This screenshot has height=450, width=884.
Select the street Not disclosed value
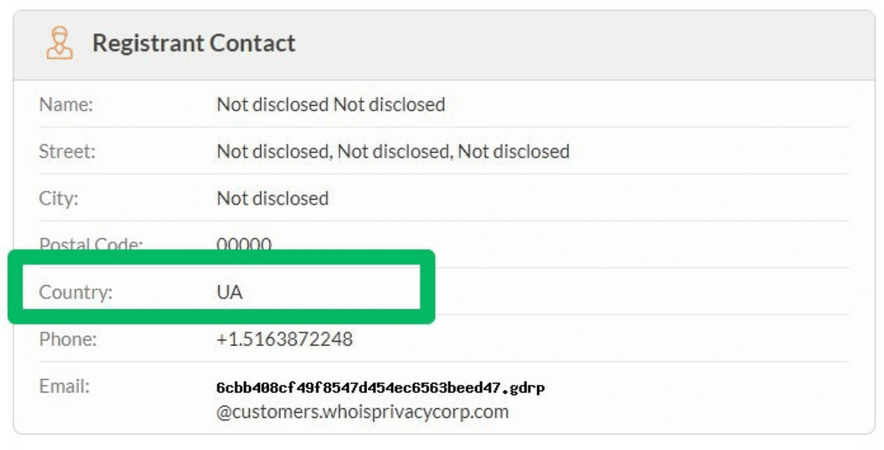point(393,151)
